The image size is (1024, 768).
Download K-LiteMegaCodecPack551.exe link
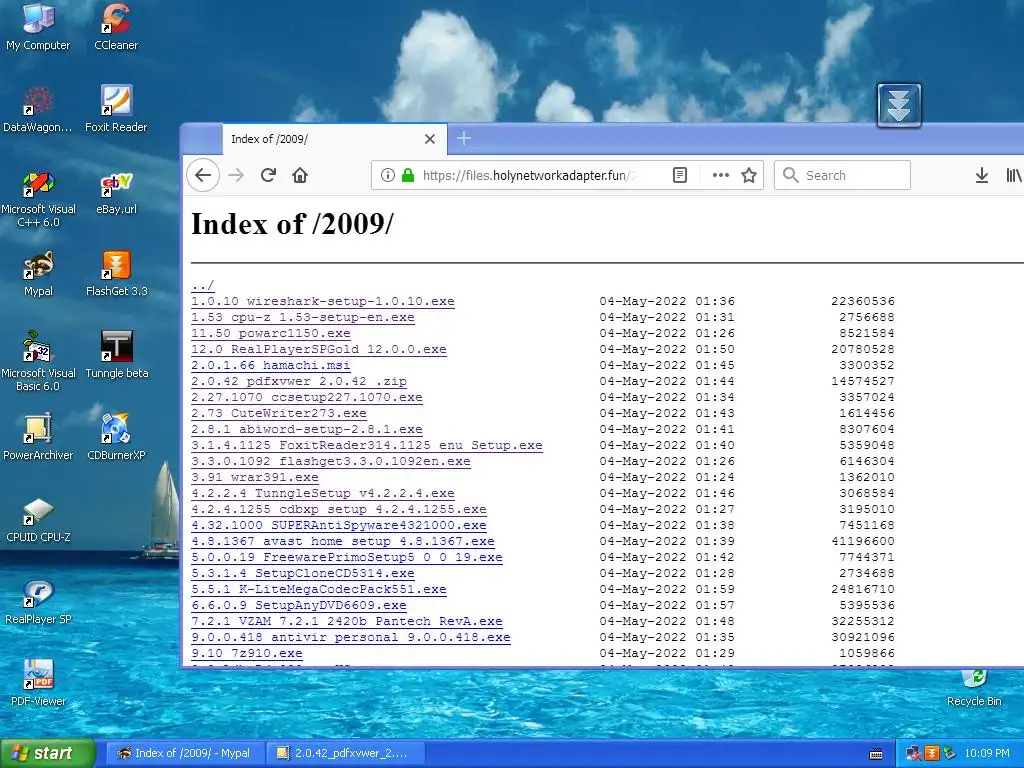pyautogui.click(x=319, y=589)
